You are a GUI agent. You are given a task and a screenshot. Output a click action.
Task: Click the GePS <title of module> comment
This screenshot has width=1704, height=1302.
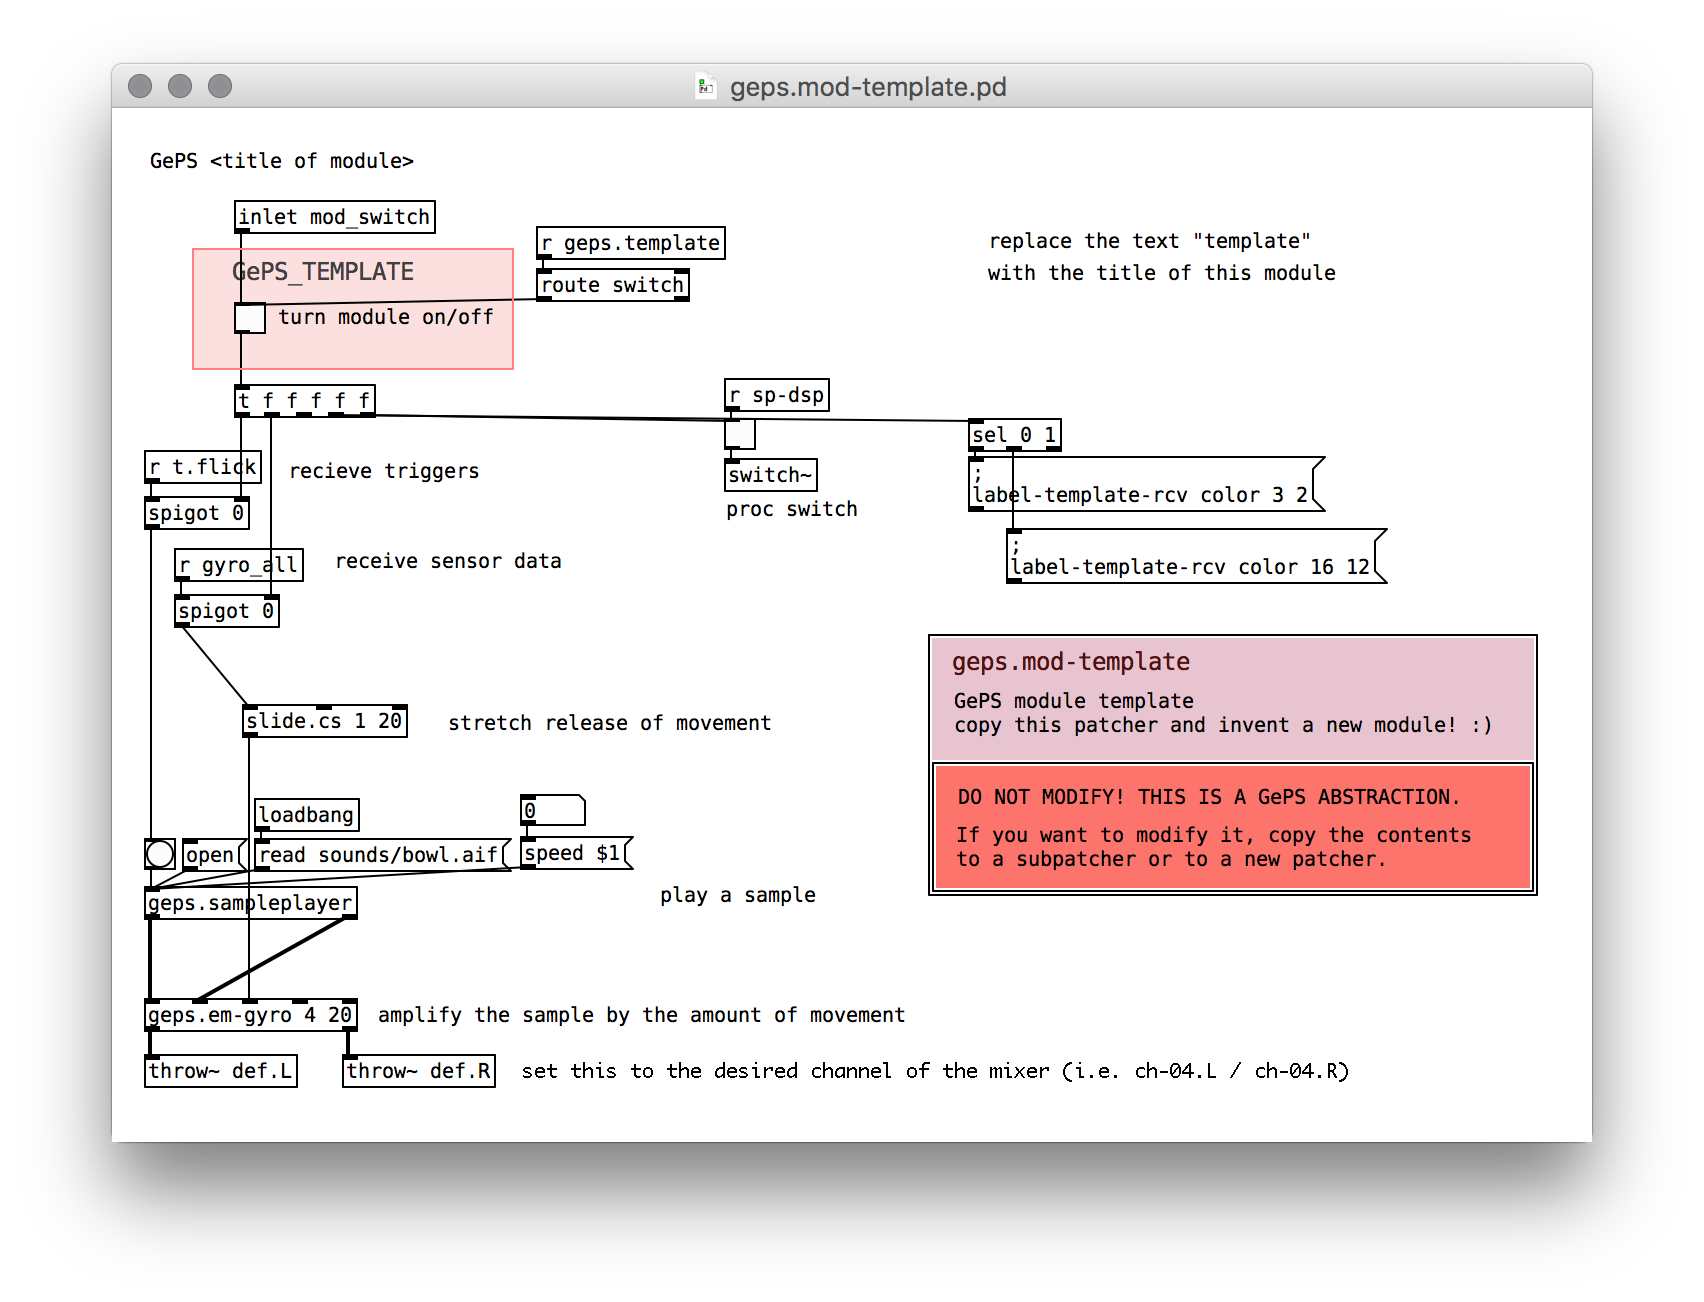(x=282, y=161)
